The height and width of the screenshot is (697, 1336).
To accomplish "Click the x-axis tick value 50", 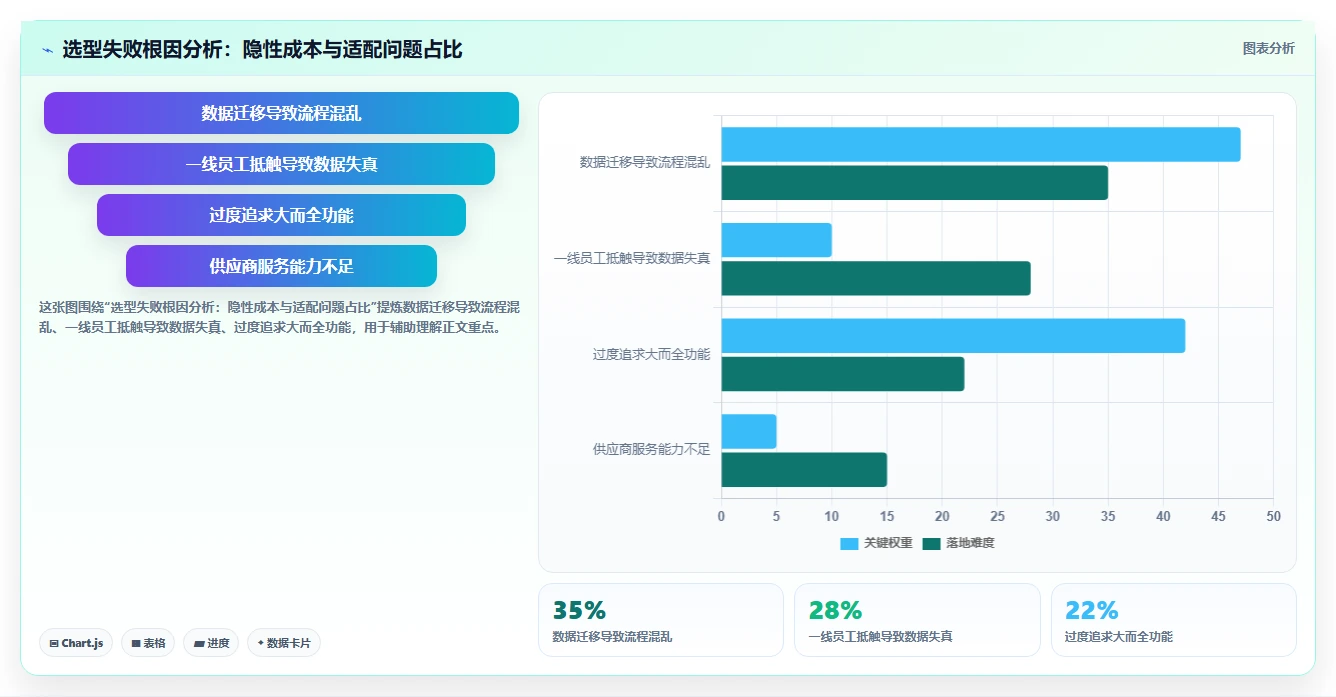I will coord(1273,516).
